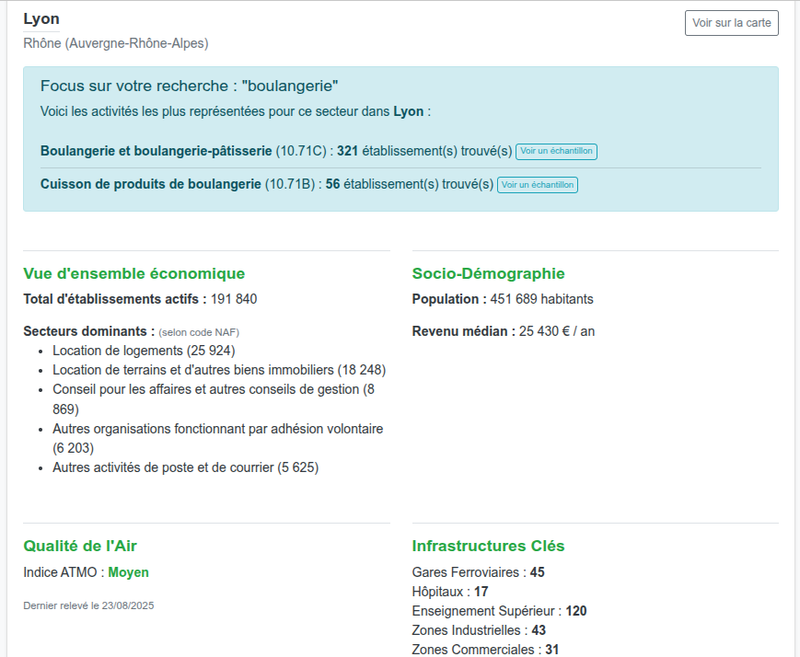Click the "Enseignement Supérieur" count line
Screen dimensions: 800x657
pyautogui.click(x=499, y=610)
